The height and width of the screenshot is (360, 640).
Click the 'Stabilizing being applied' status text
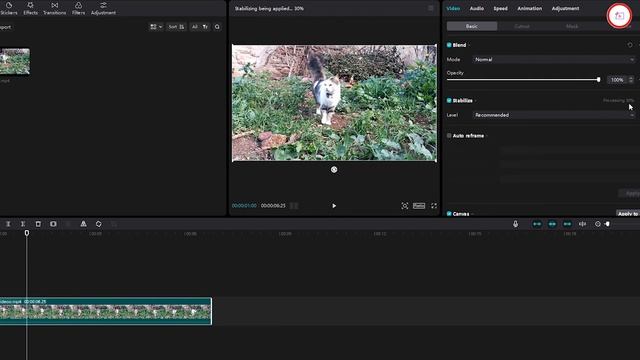point(269,8)
